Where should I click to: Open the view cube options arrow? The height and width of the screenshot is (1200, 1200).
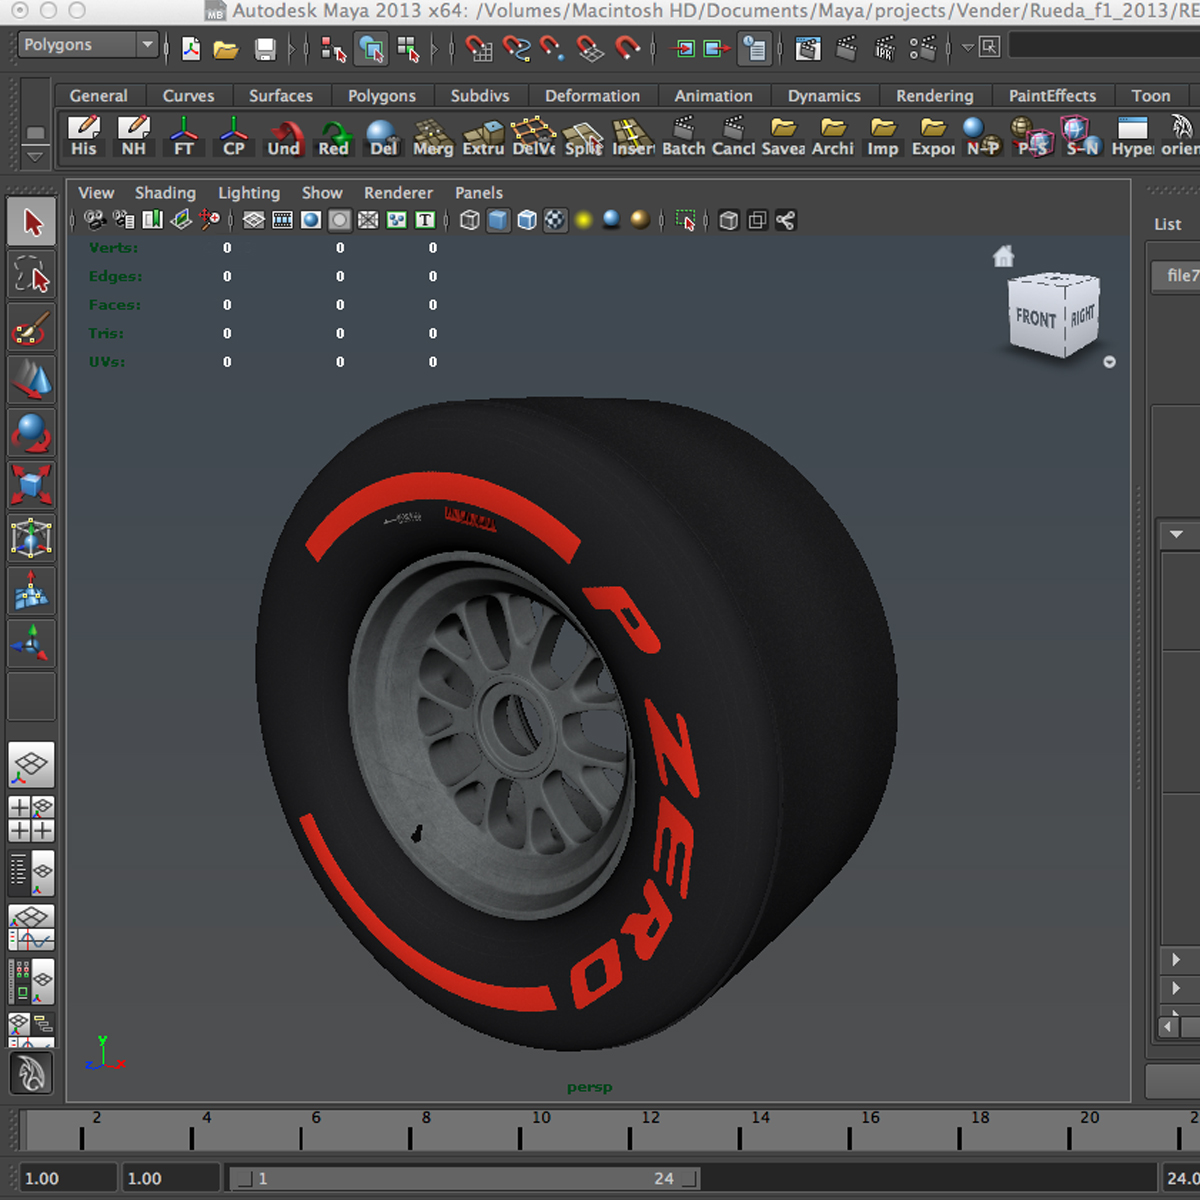tap(1109, 362)
